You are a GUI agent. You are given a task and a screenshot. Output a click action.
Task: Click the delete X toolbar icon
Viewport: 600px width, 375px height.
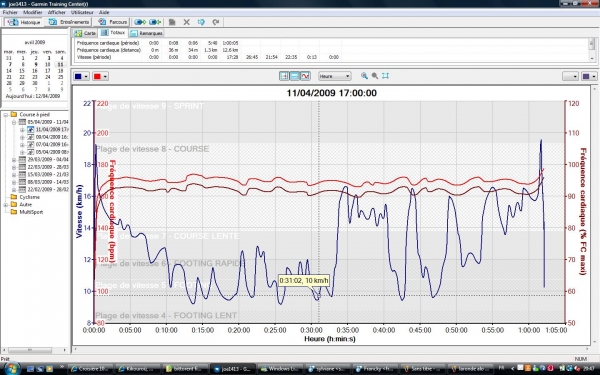[186, 22]
